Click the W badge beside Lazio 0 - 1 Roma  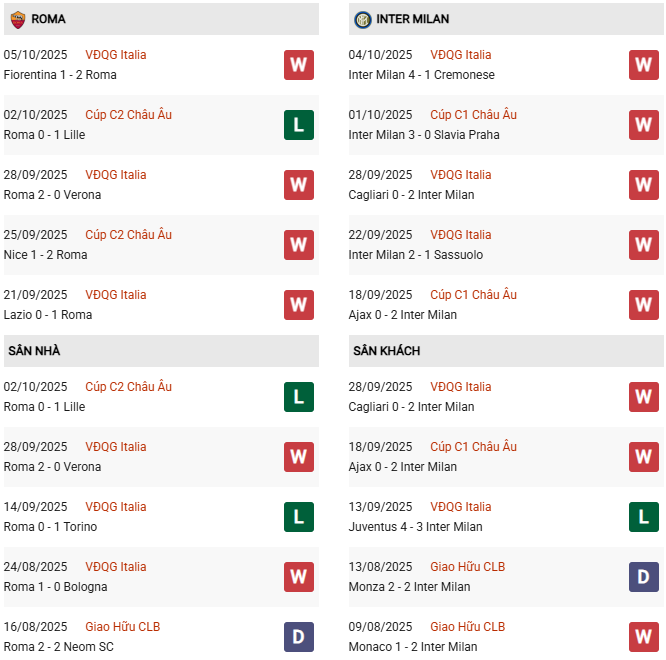tap(298, 305)
